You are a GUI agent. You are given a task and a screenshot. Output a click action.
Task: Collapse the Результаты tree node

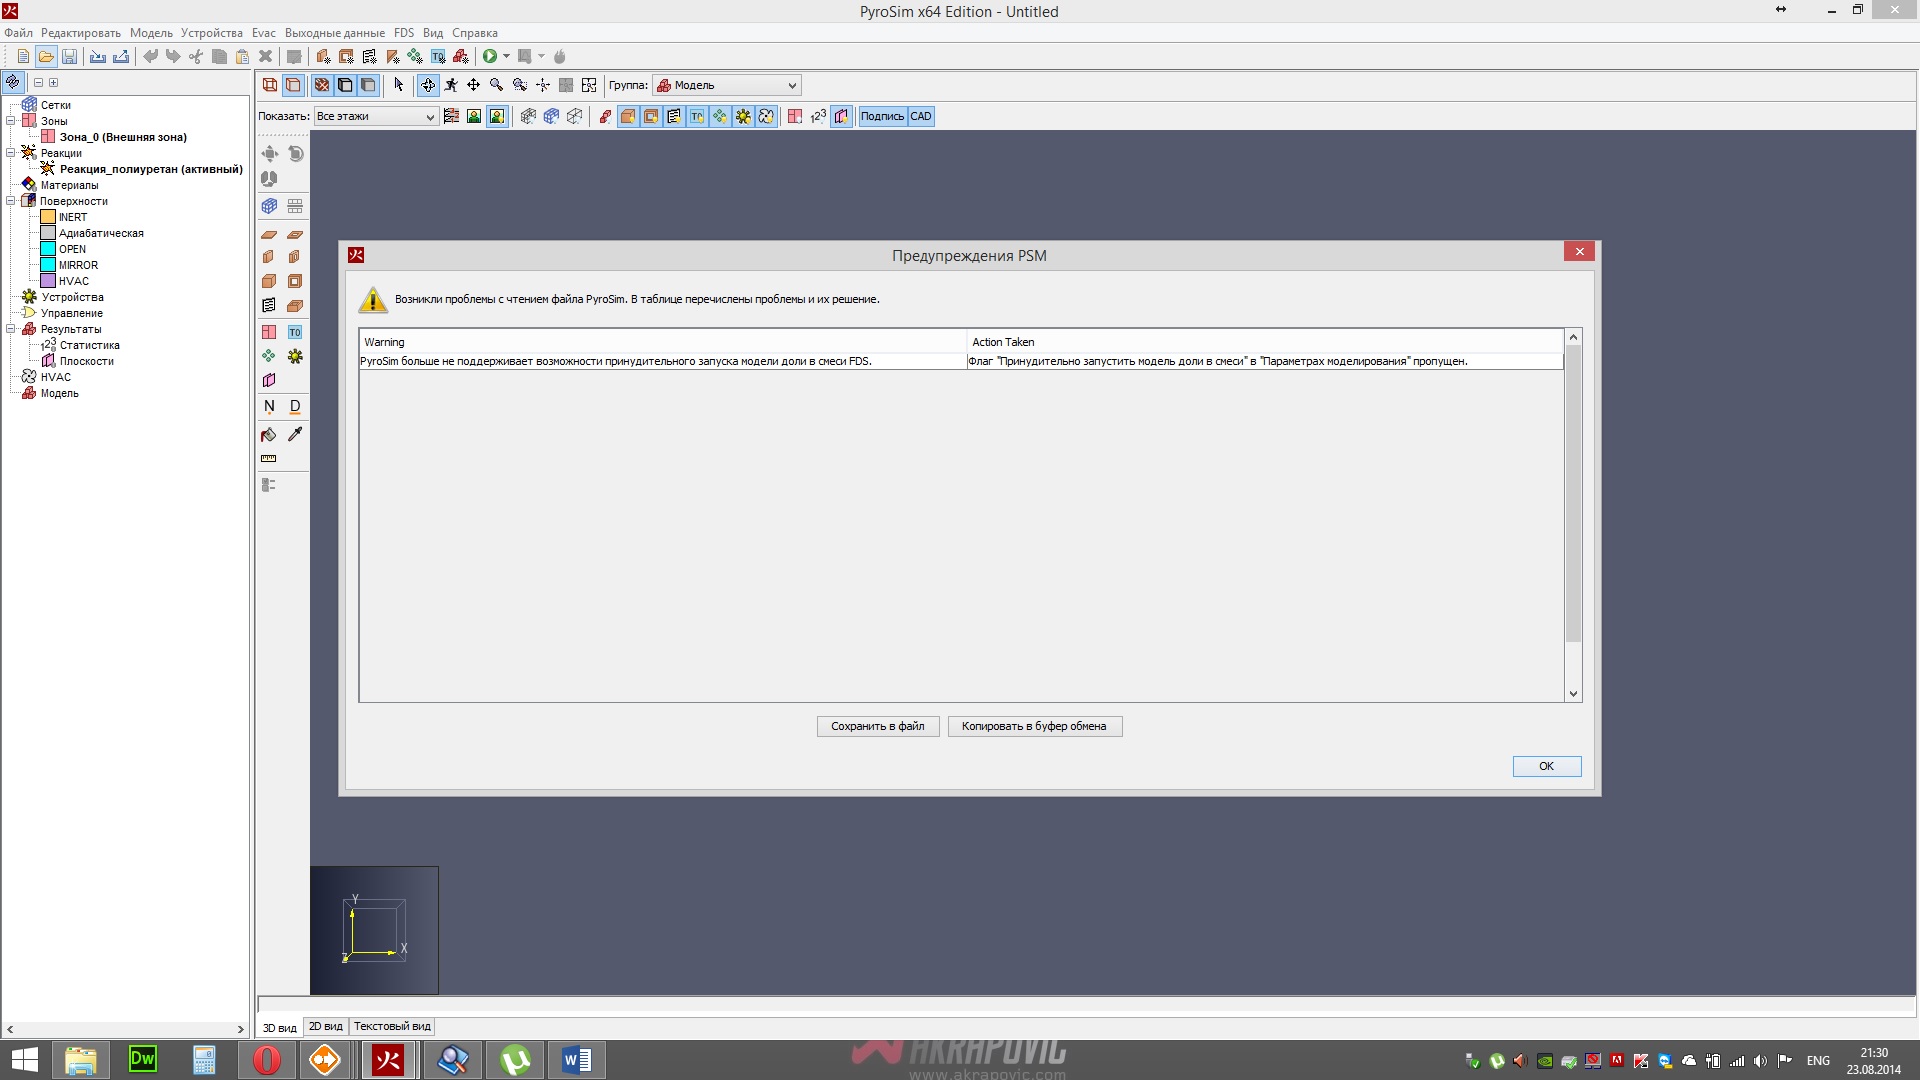[x=11, y=329]
